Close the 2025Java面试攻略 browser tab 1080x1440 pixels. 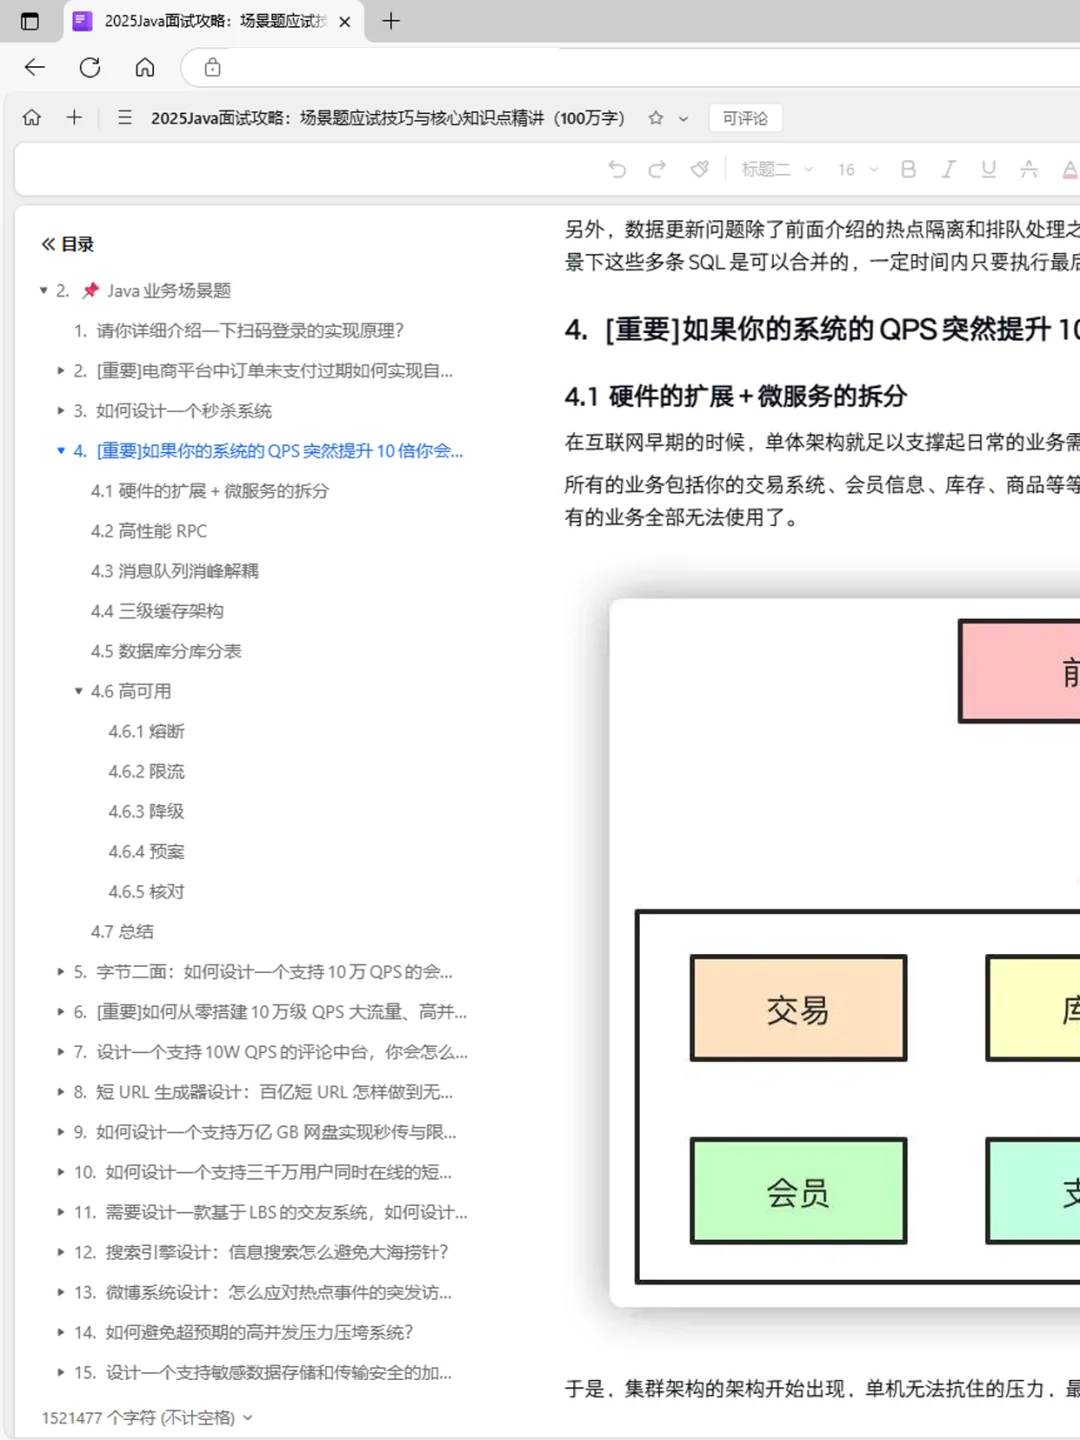345,21
